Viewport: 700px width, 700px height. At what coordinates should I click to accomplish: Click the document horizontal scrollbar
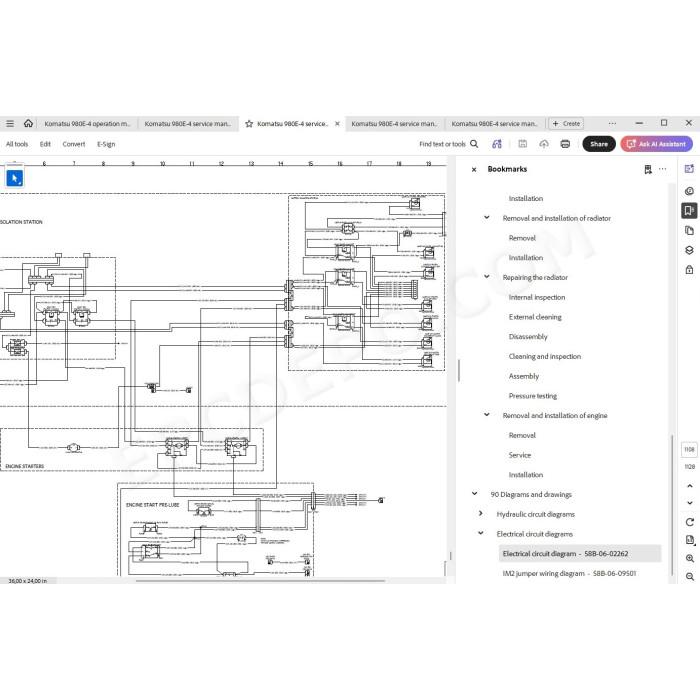pos(260,581)
